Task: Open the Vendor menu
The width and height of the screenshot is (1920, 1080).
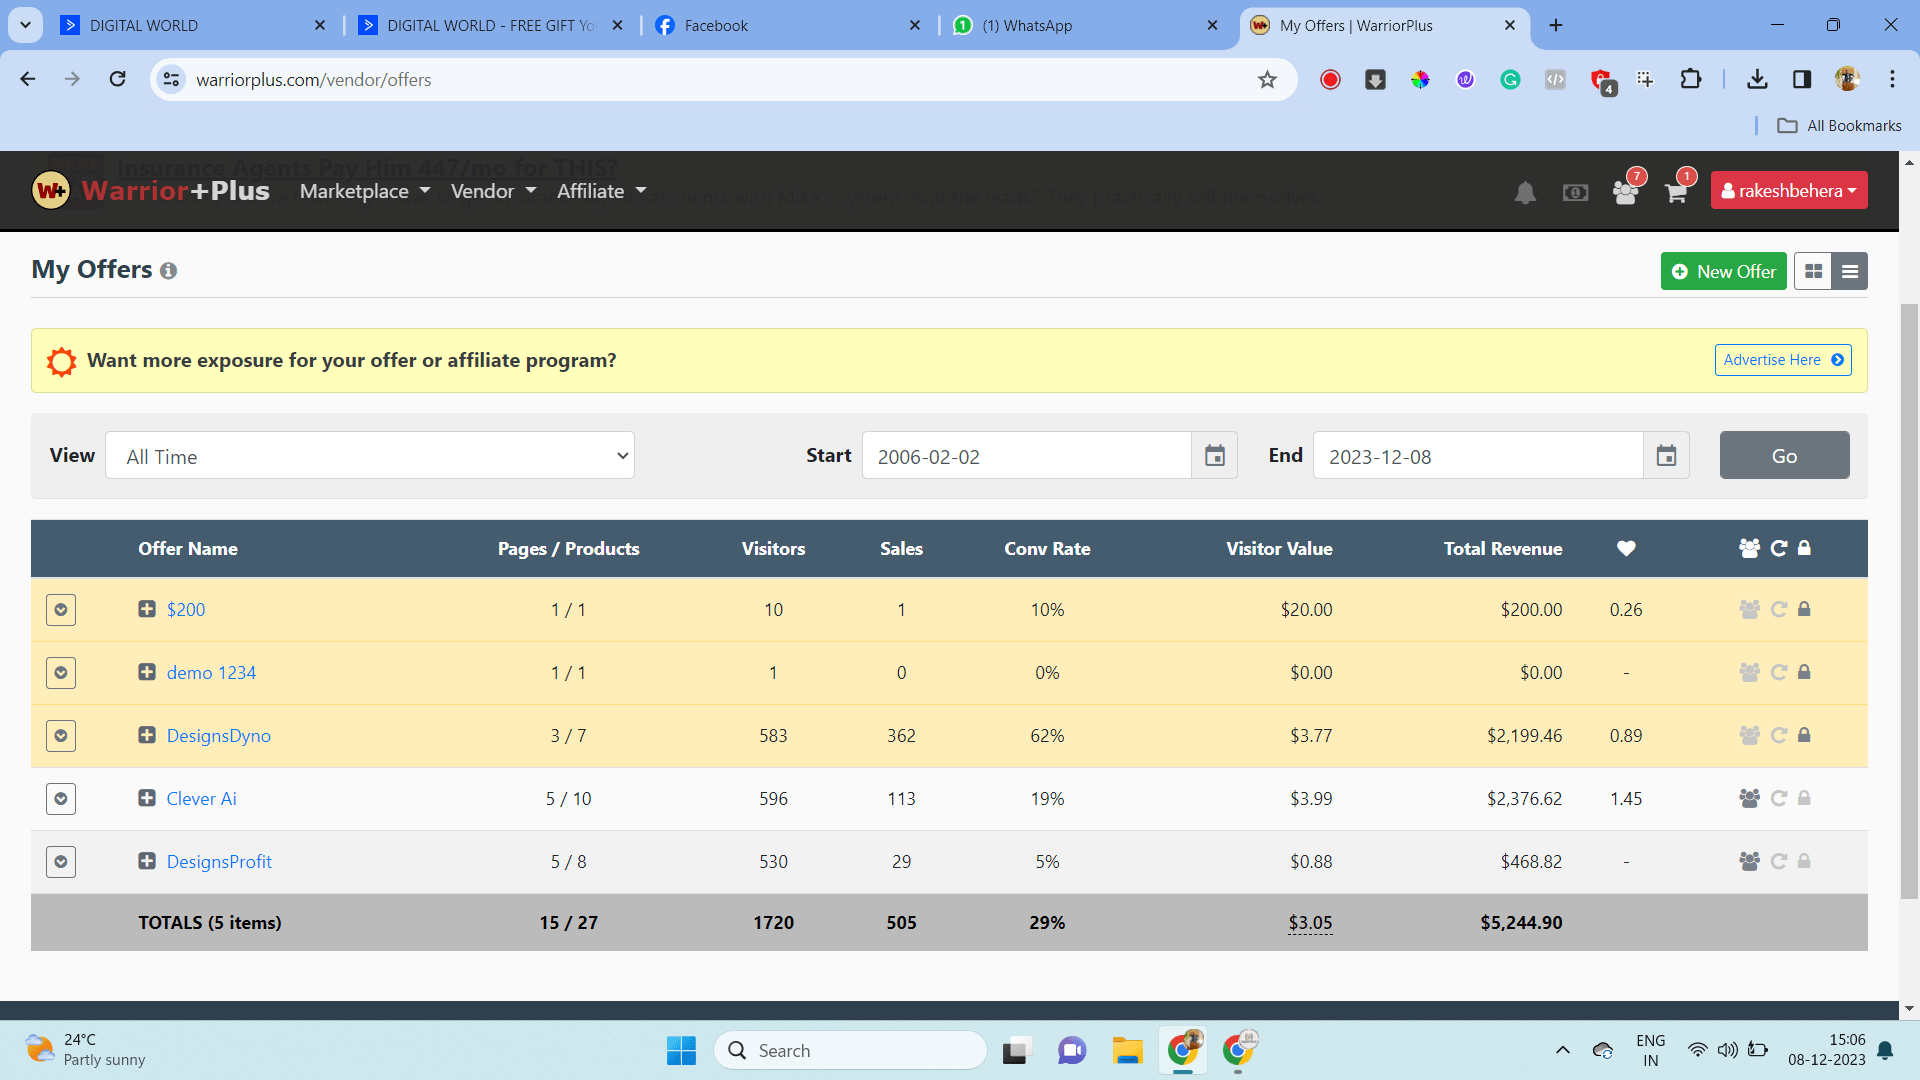Action: (494, 191)
